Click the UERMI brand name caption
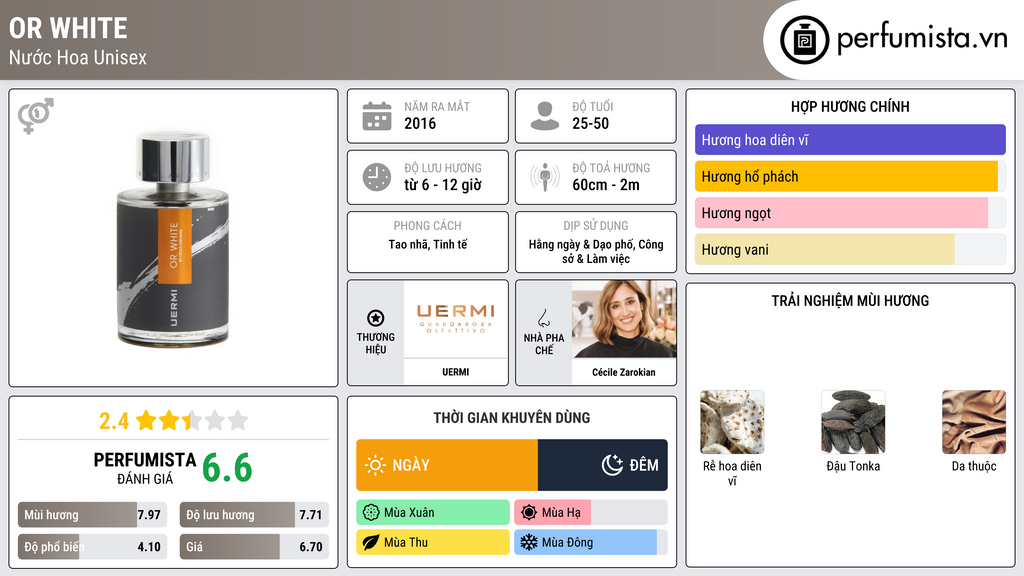The width and height of the screenshot is (1024, 576). coord(456,372)
